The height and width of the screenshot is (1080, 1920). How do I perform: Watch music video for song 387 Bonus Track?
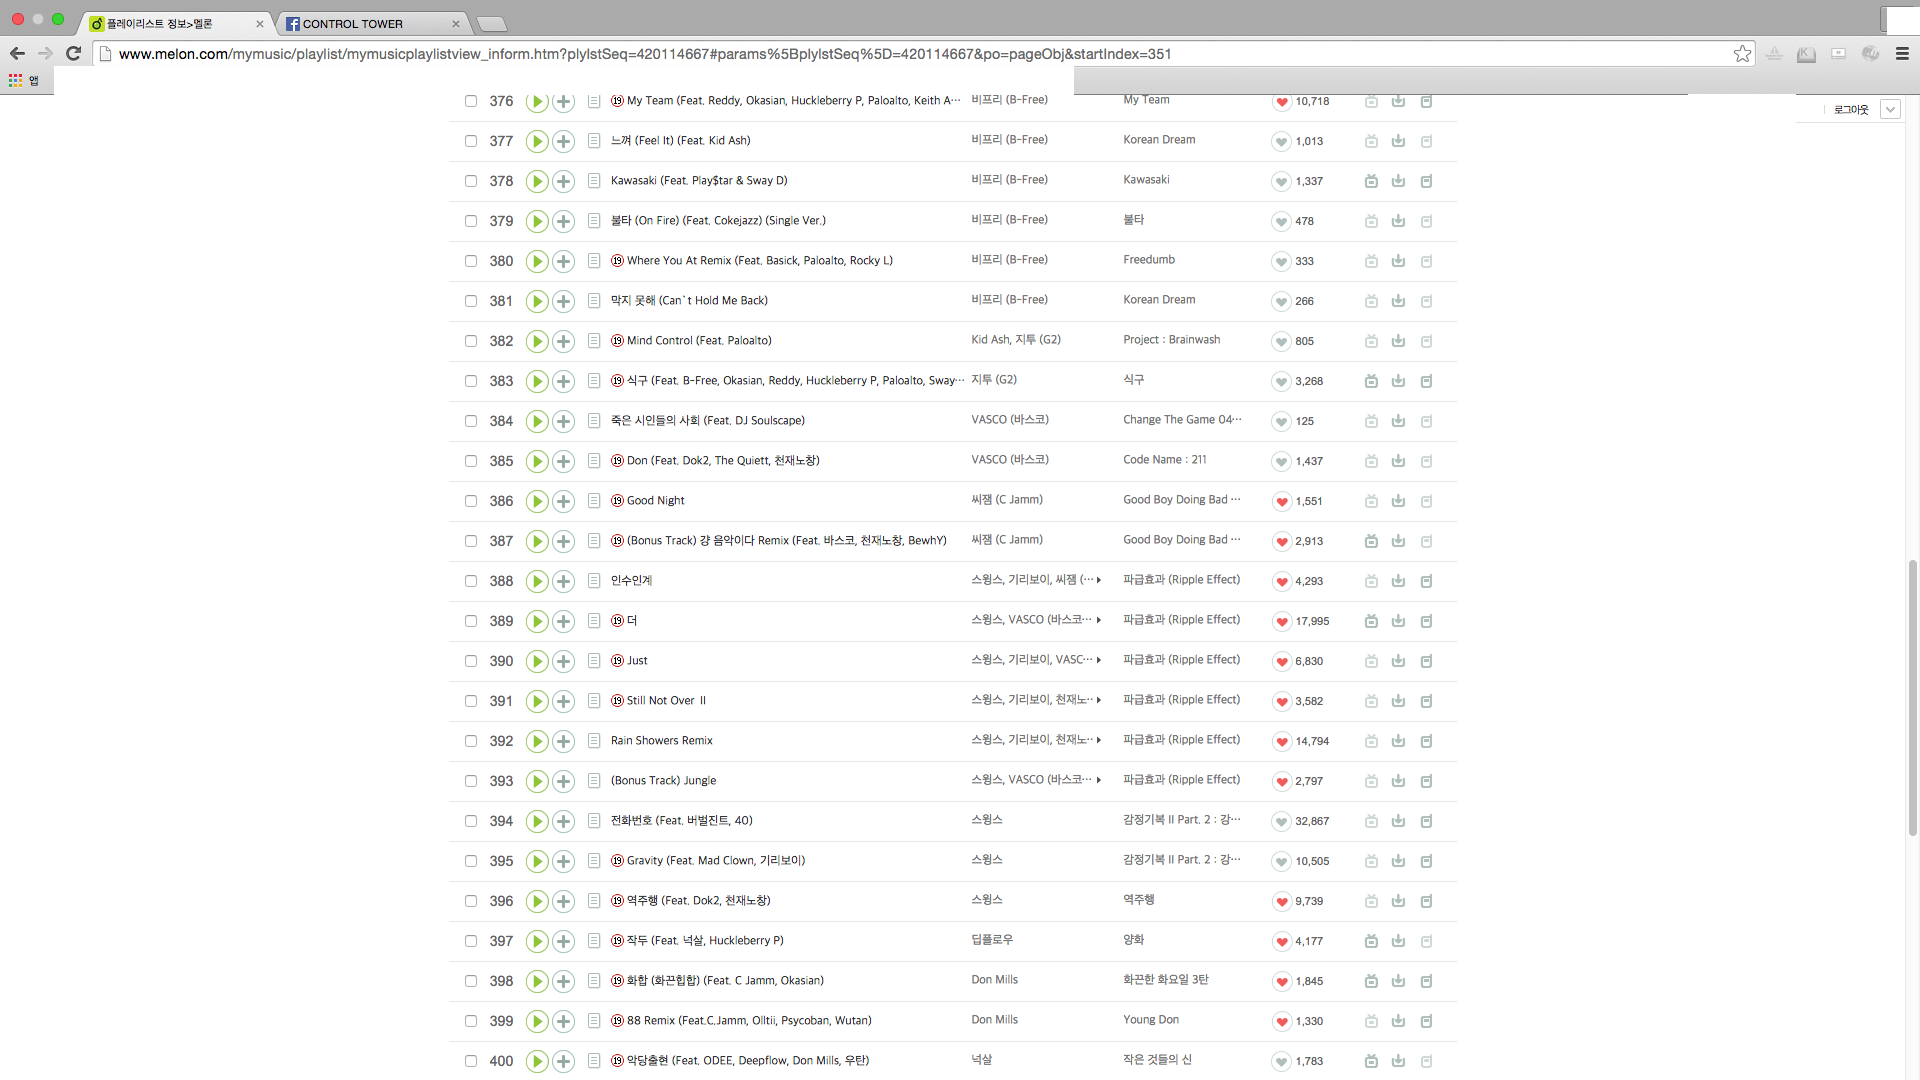coord(1371,541)
